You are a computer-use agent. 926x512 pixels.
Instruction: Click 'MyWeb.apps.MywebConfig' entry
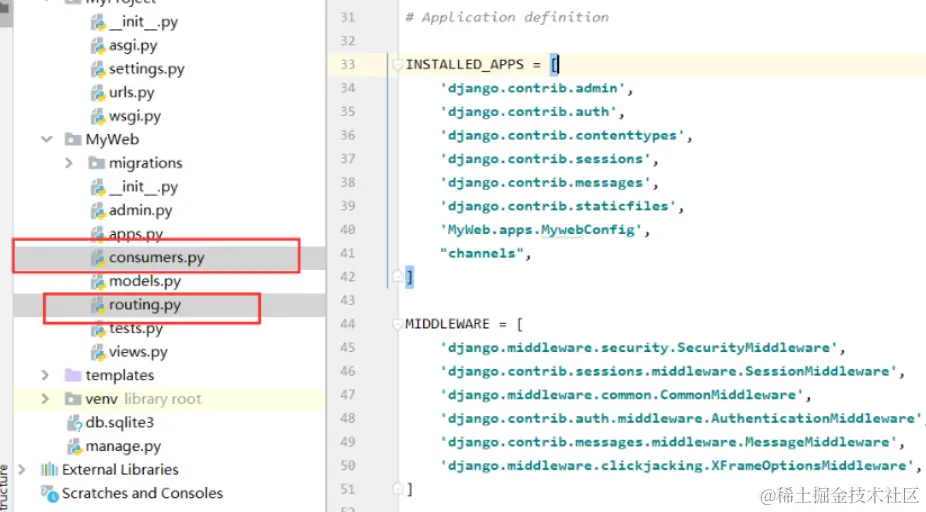pyautogui.click(x=541, y=230)
